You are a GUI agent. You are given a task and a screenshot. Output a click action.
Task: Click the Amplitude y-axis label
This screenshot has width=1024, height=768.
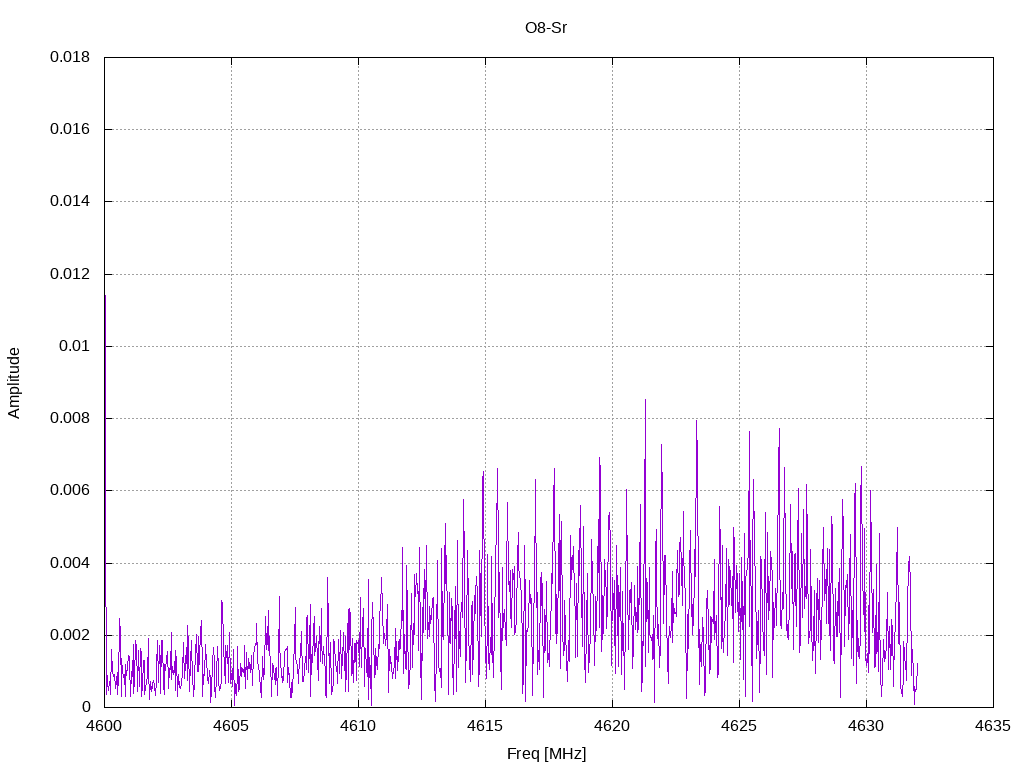pos(14,383)
